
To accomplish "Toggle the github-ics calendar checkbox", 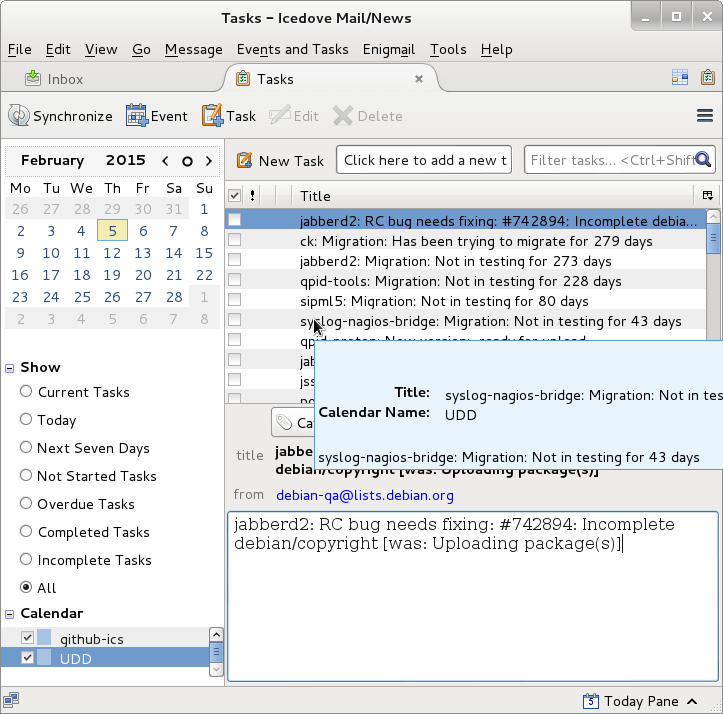I will (27, 638).
